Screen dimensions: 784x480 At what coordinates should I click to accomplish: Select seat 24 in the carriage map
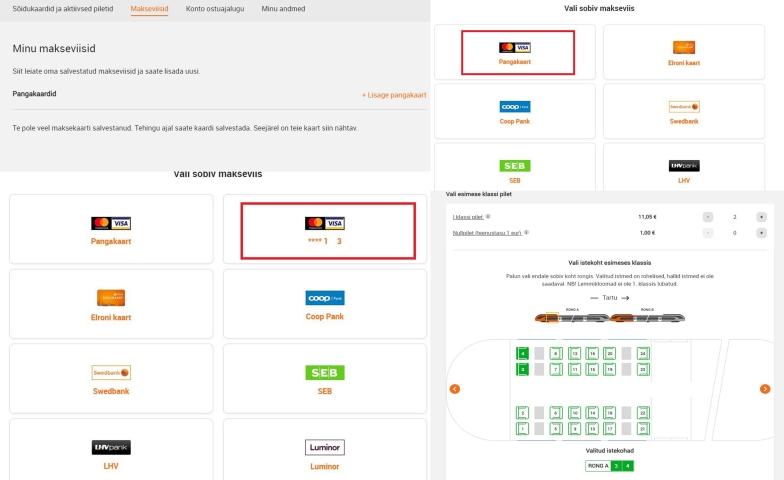pos(643,354)
